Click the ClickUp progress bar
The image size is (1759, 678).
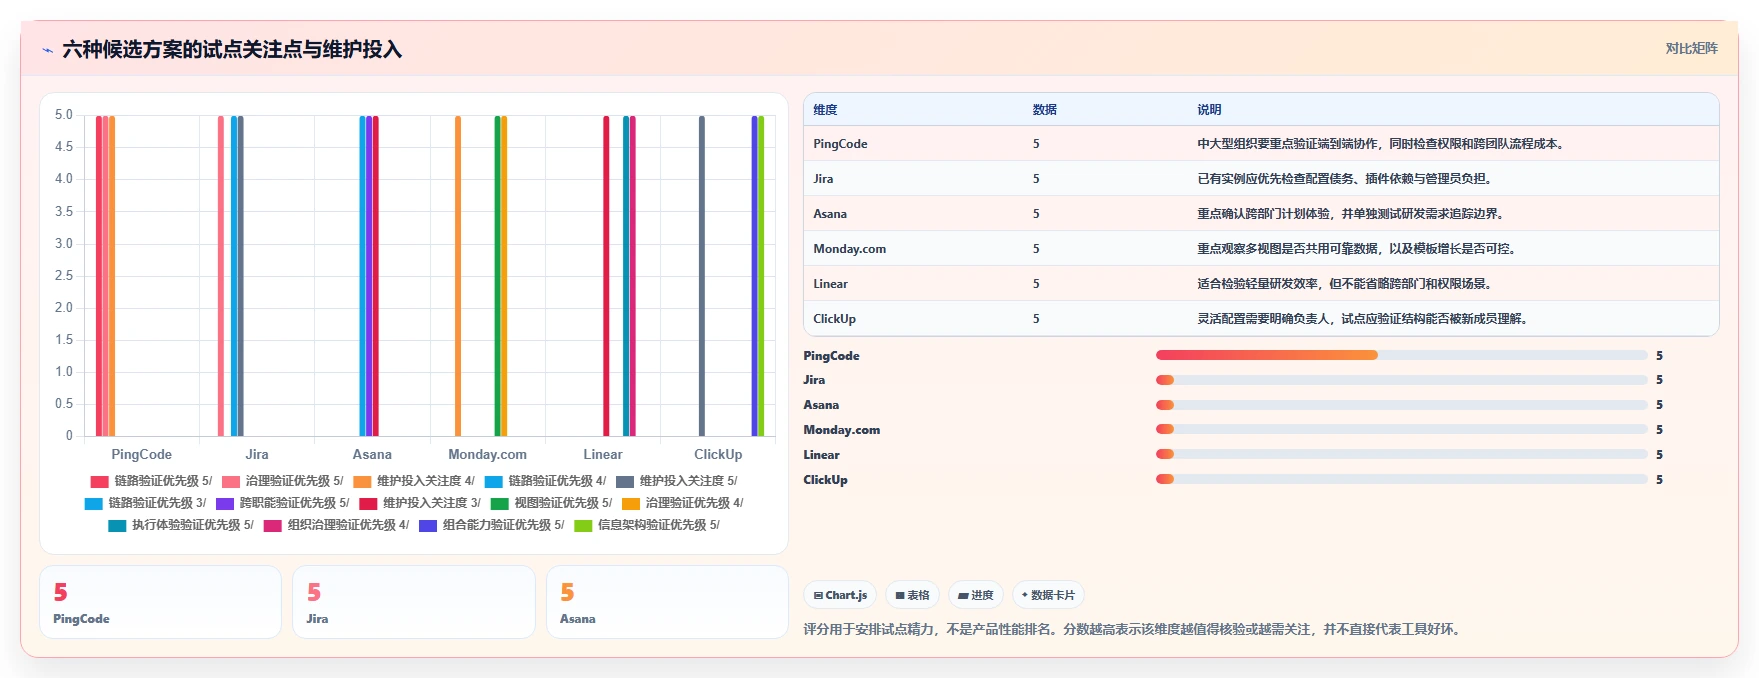(1401, 479)
